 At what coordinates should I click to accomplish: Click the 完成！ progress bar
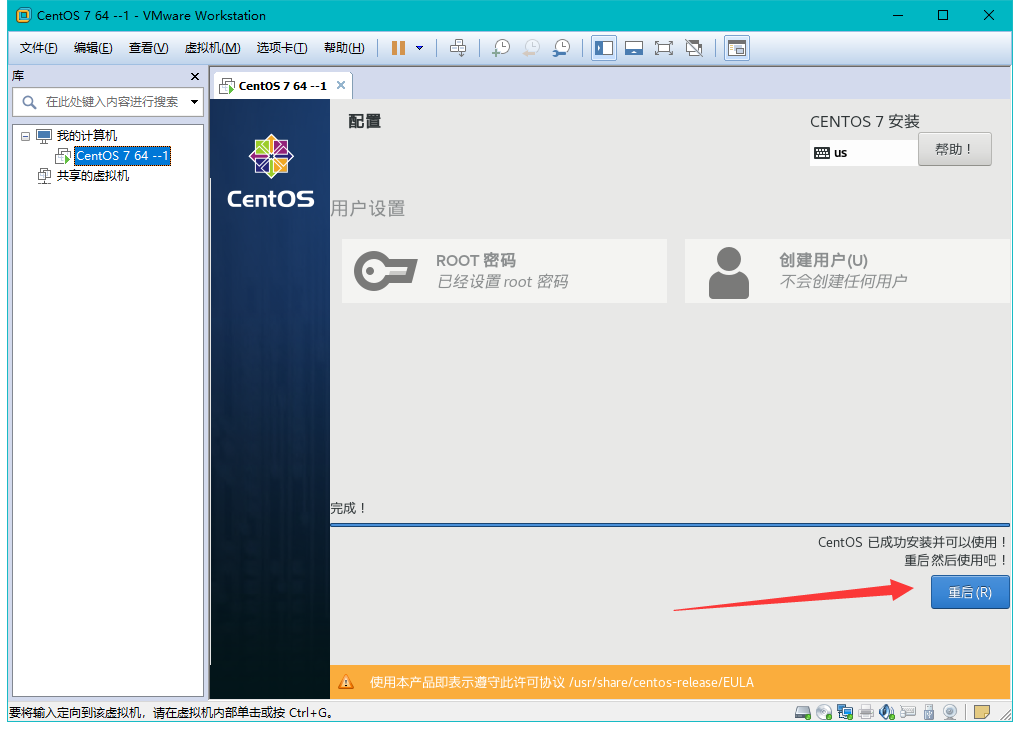click(670, 525)
